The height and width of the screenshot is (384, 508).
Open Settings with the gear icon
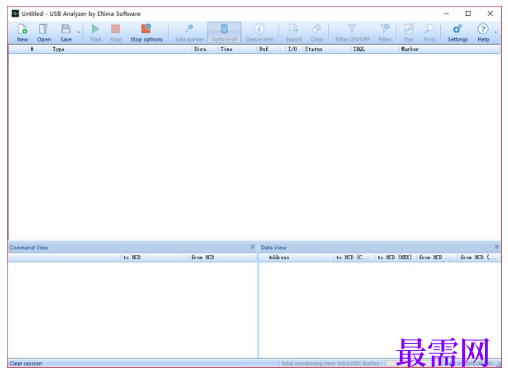(457, 33)
